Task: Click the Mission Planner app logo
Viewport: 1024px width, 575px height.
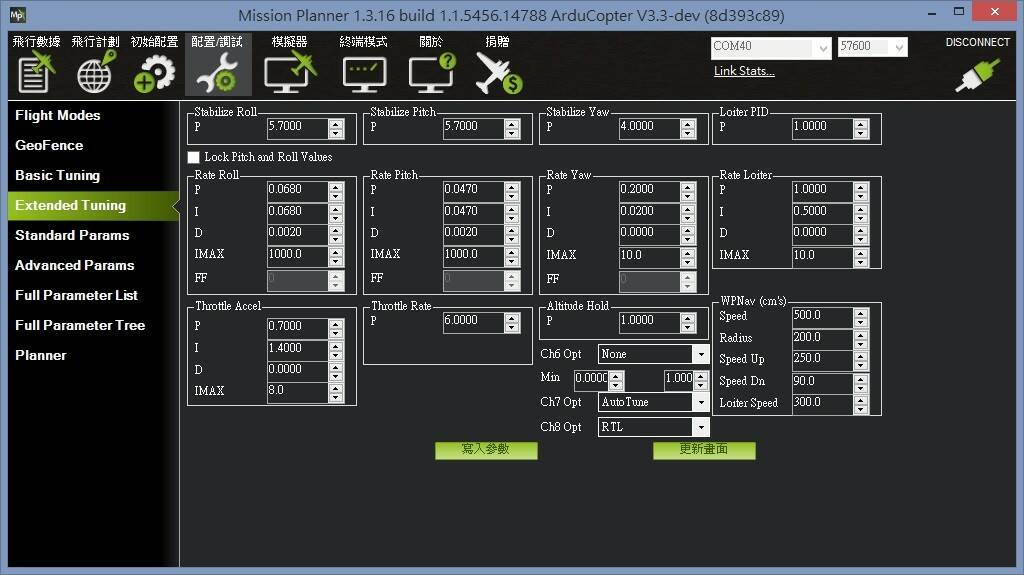Action: click(x=18, y=14)
